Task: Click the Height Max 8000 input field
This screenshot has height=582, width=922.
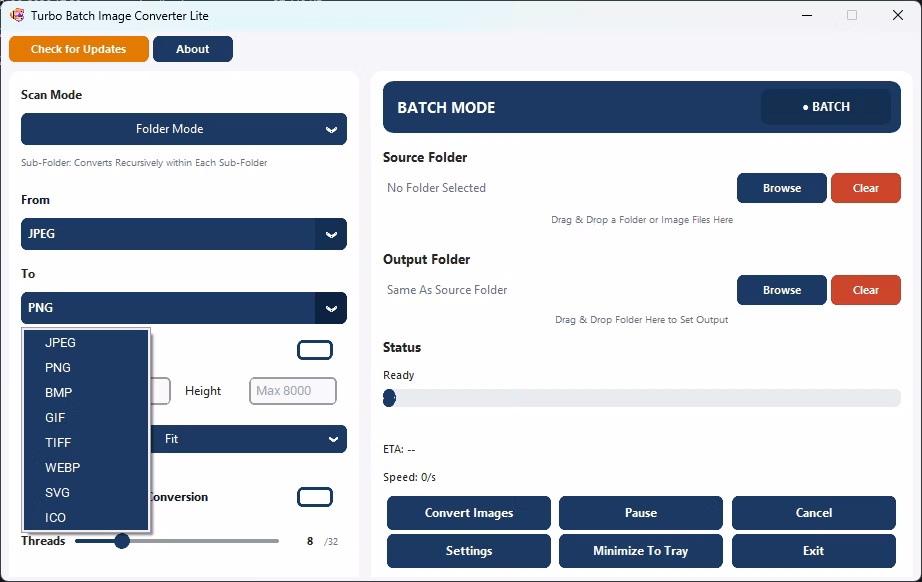Action: 293,391
